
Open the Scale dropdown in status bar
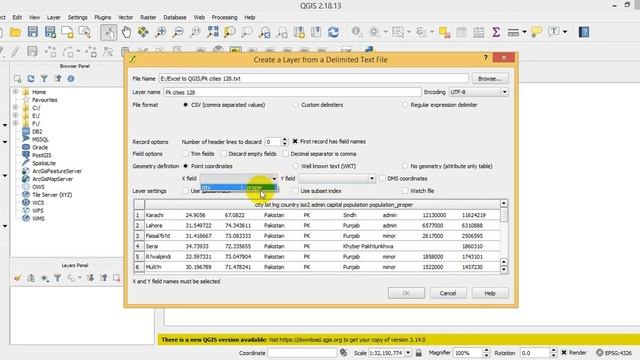pos(408,353)
